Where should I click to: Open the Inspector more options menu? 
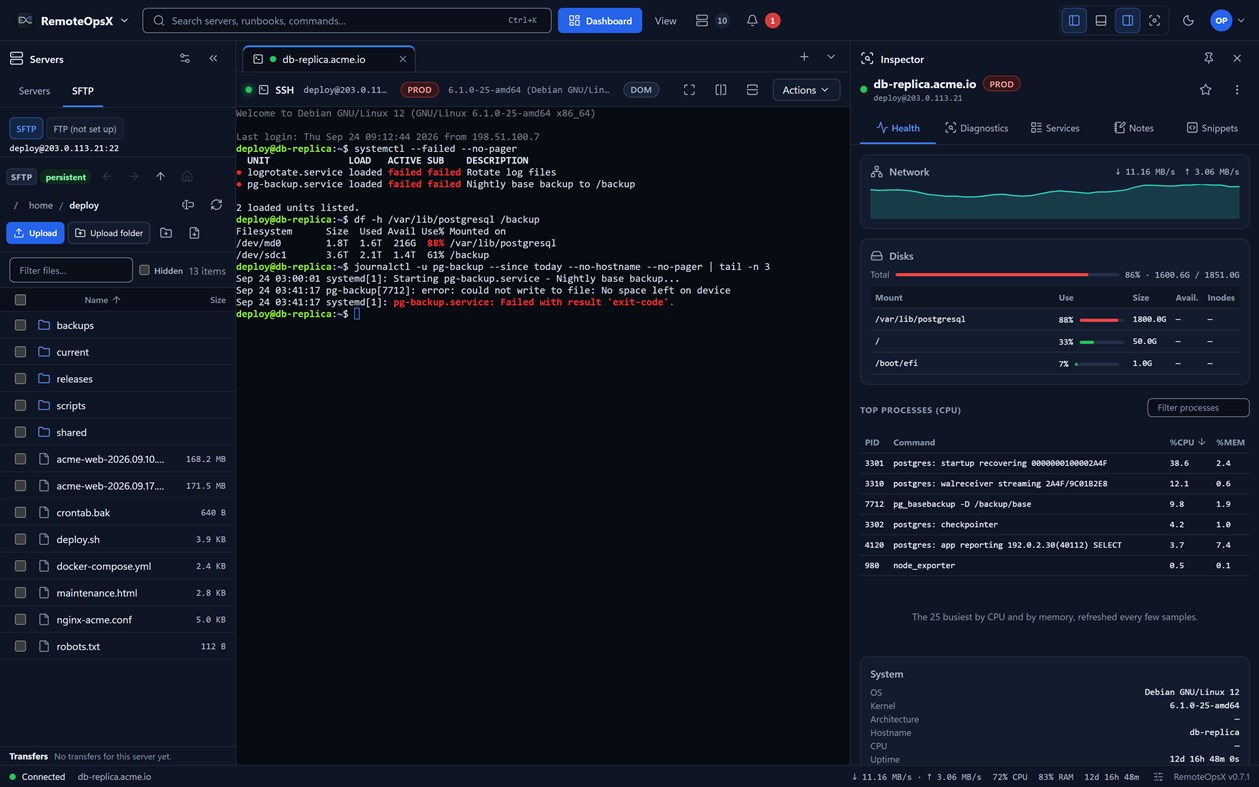[1237, 90]
